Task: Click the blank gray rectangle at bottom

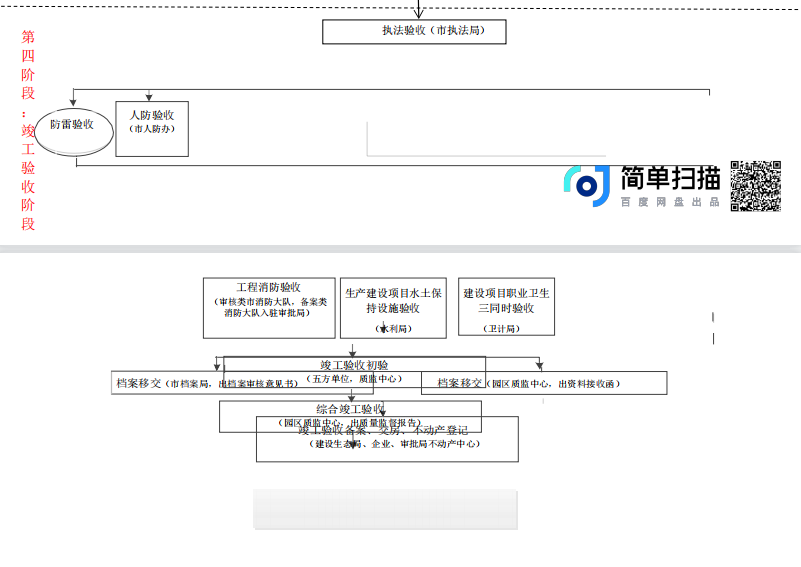Action: click(385, 509)
